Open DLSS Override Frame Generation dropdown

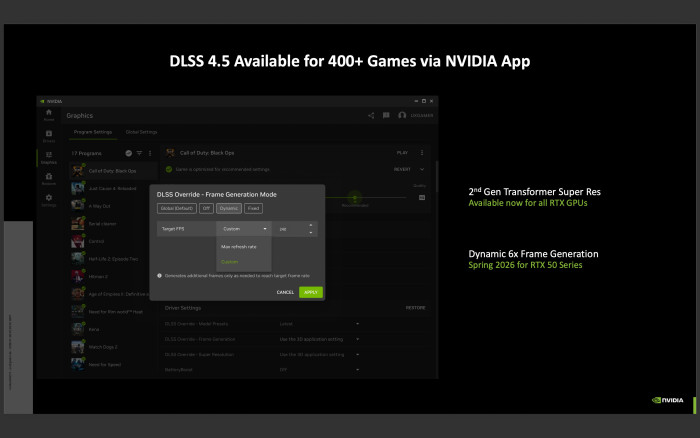(319, 339)
